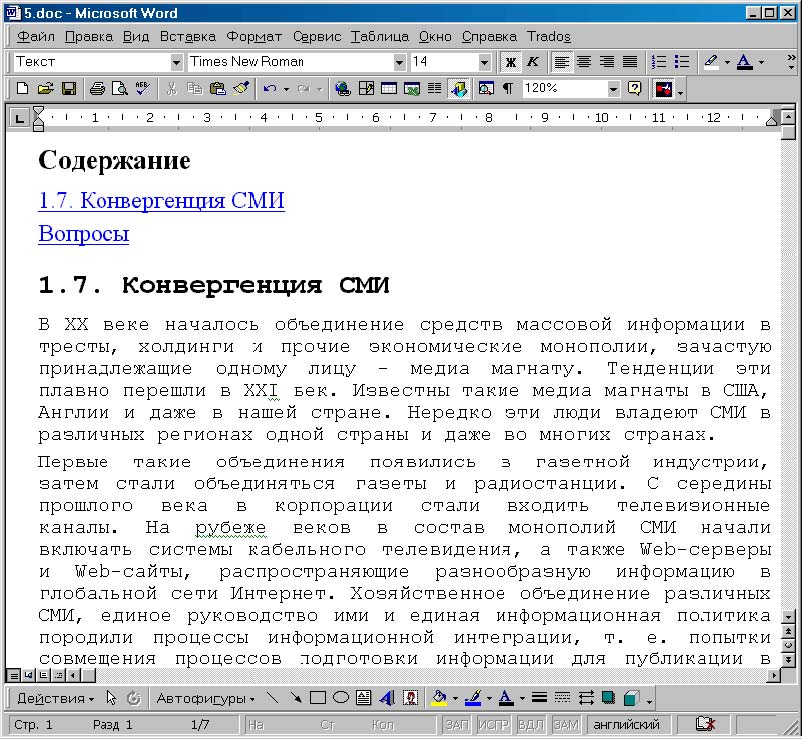Toggle Document Map view
This screenshot has width=802, height=739.
486,88
